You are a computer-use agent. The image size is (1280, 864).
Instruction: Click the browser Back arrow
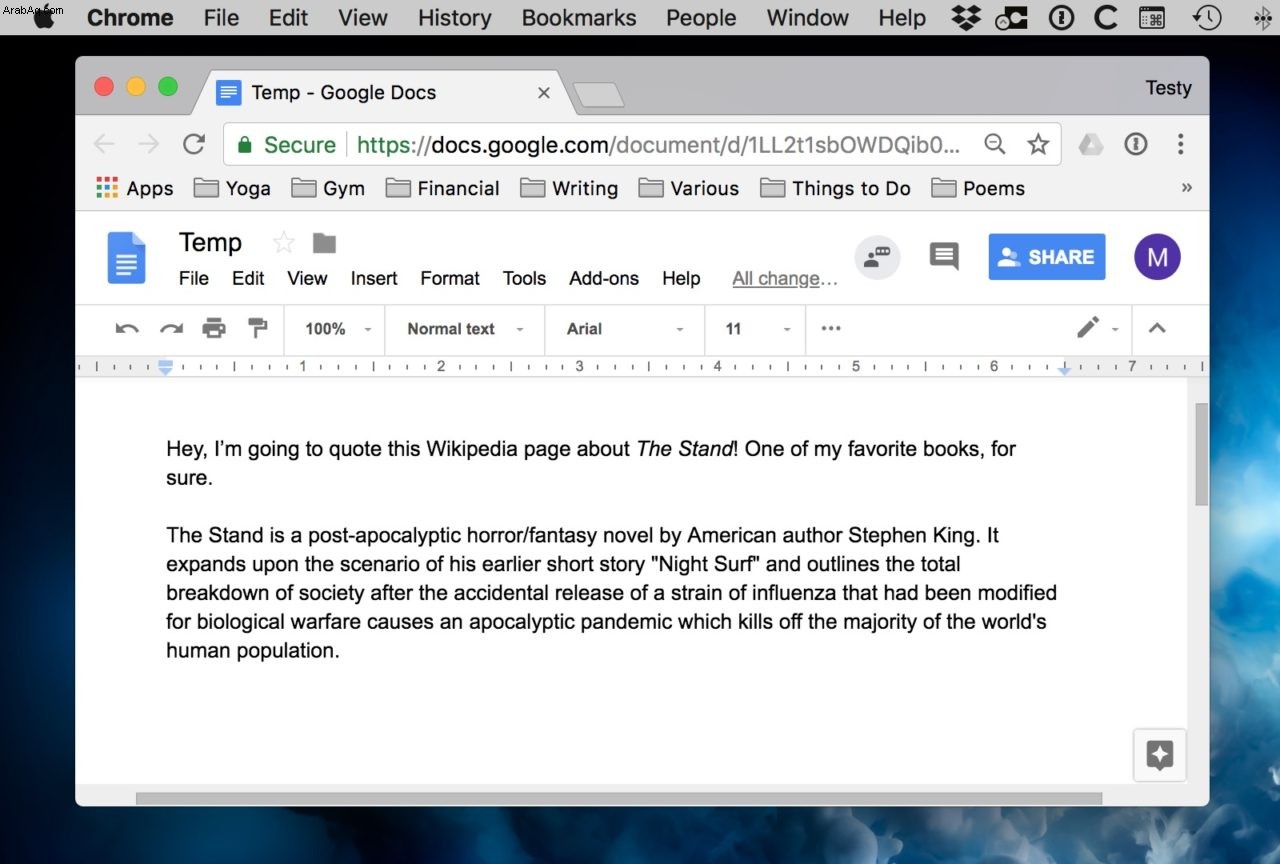[104, 144]
